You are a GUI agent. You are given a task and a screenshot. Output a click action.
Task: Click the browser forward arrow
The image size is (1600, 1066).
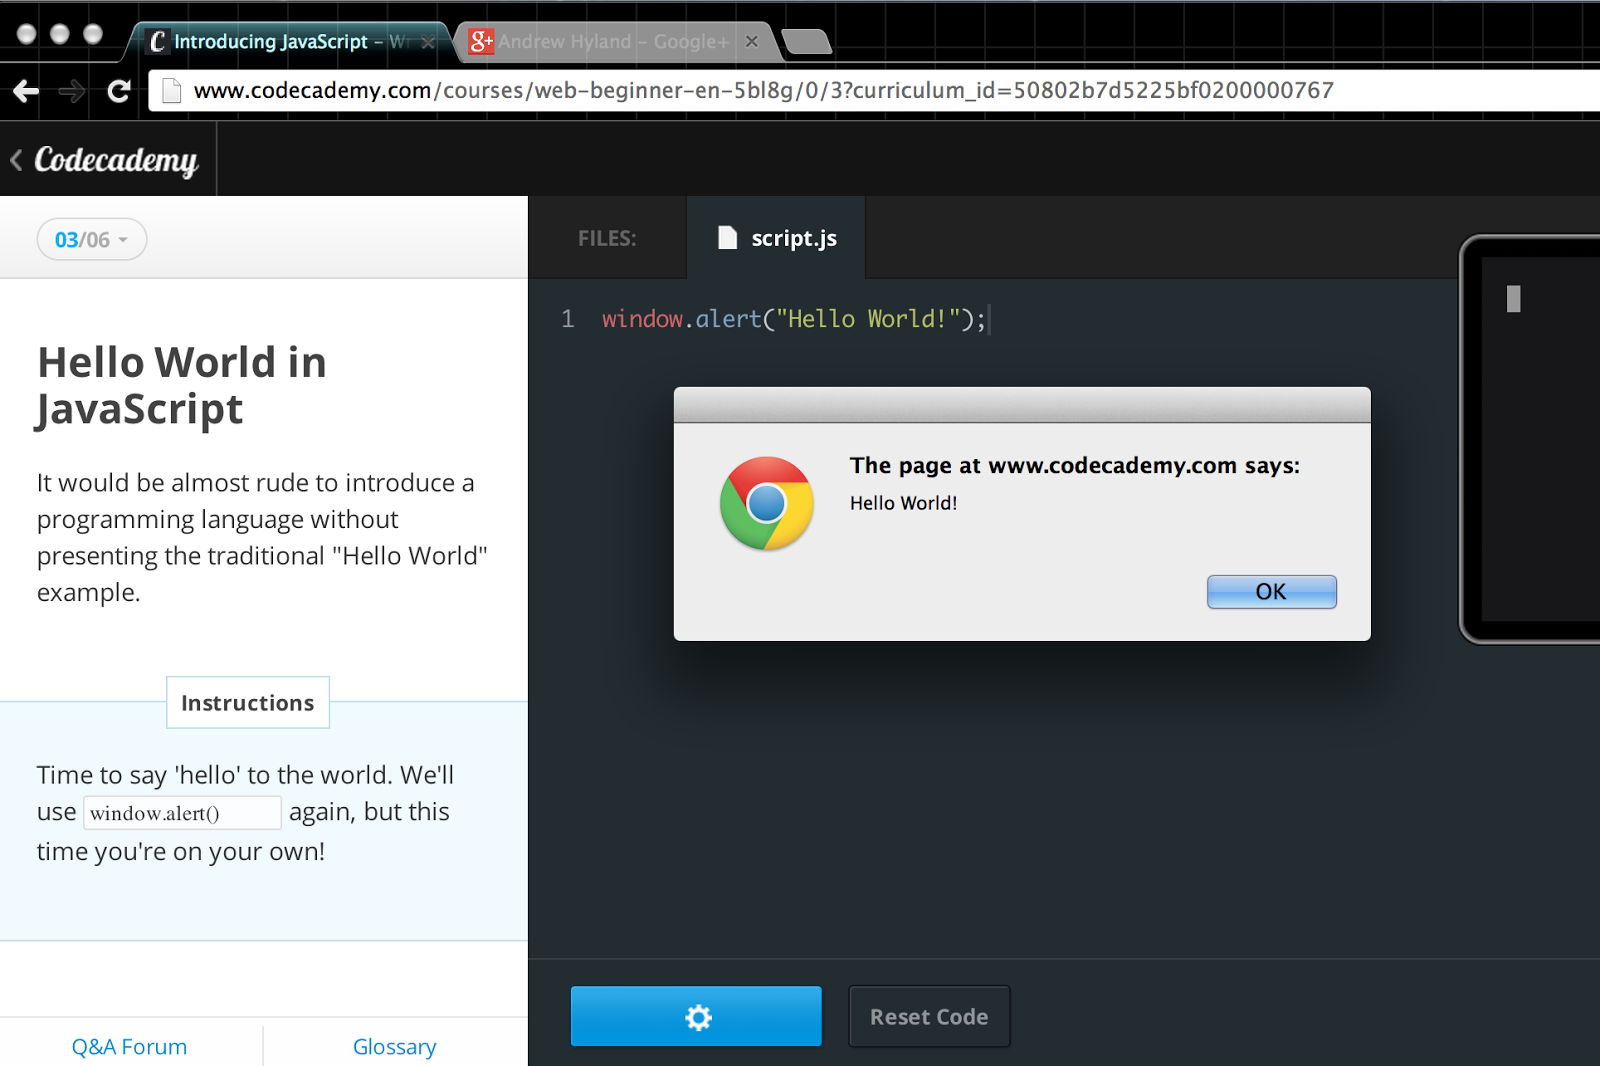pyautogui.click(x=72, y=92)
